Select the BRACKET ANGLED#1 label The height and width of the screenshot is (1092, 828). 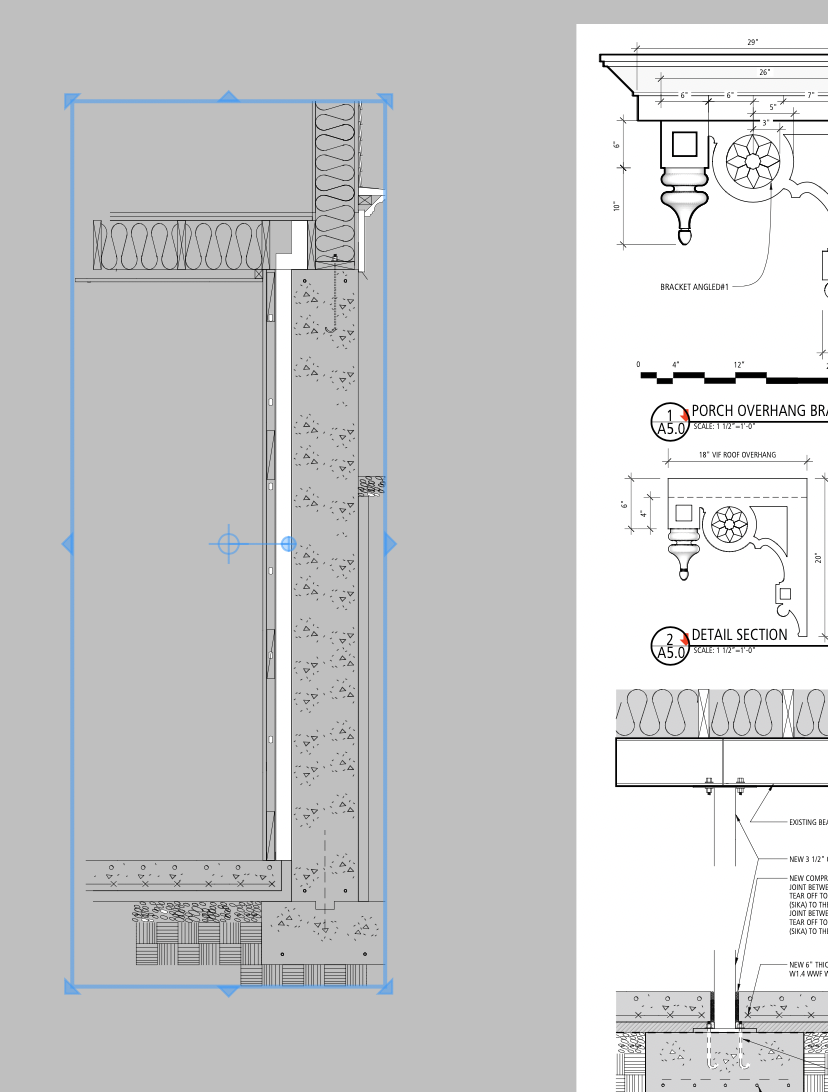click(x=694, y=287)
